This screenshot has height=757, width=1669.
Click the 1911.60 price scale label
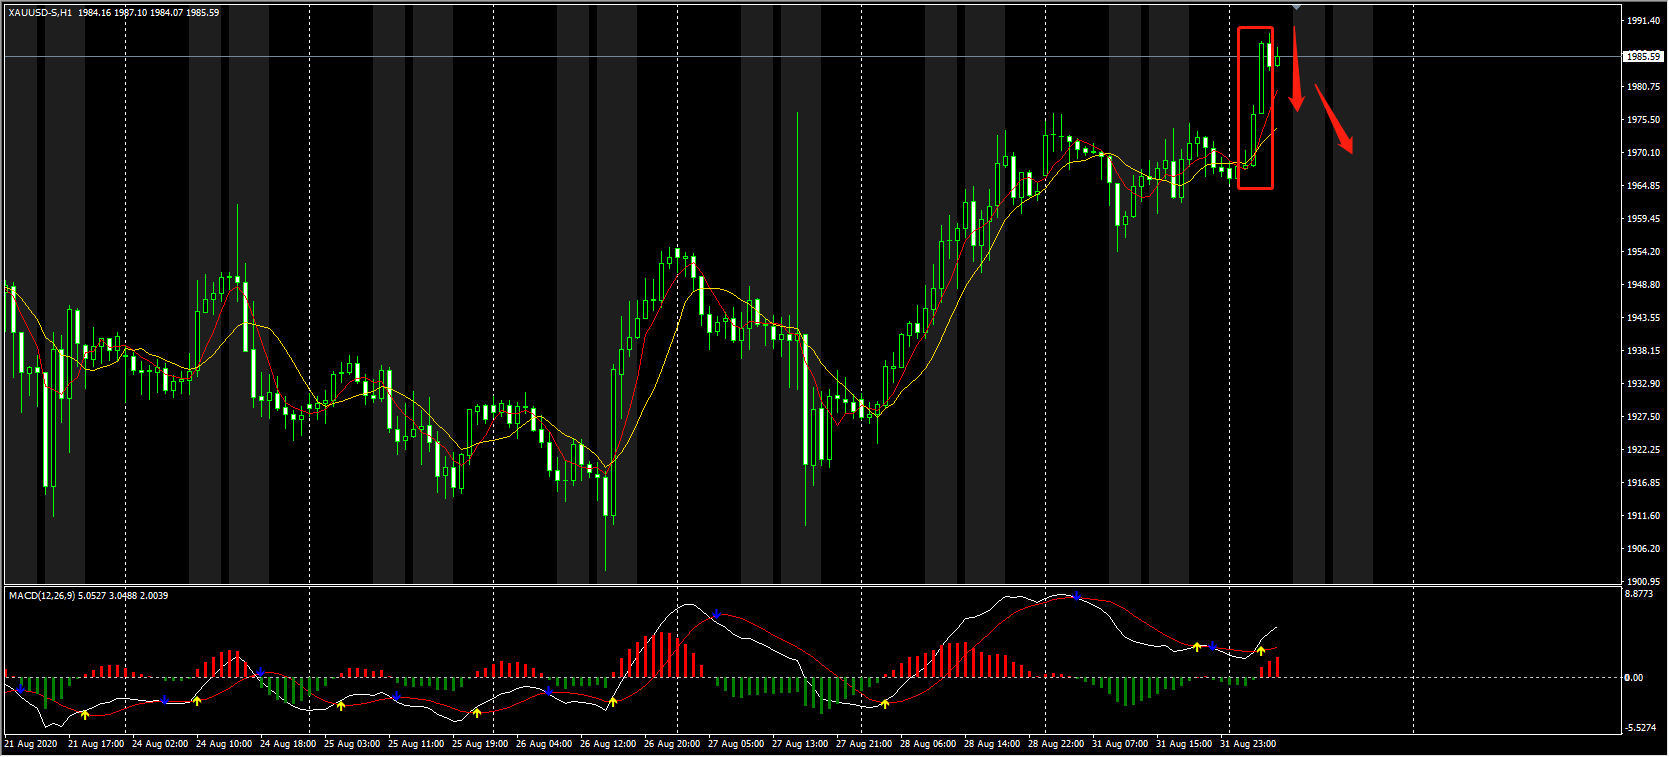point(1643,516)
